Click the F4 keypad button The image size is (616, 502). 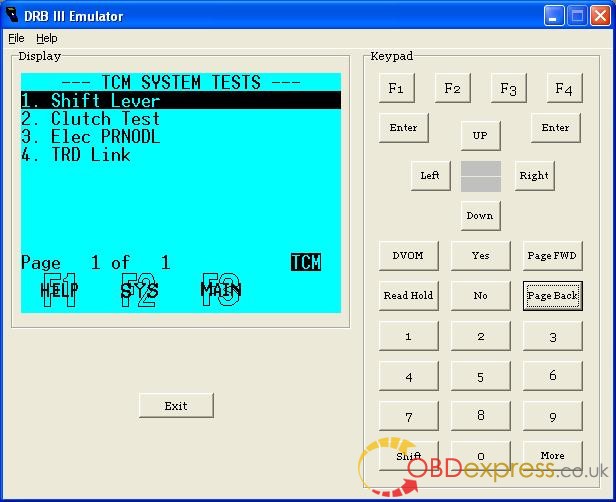click(564, 88)
